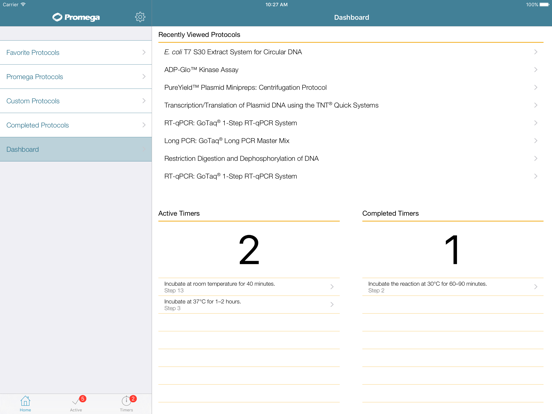Expand chevron next to Completed Protocols
This screenshot has width=552, height=414.
click(144, 125)
